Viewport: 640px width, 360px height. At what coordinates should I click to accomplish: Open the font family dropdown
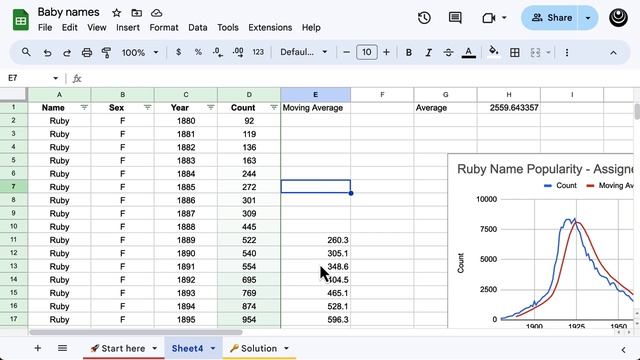point(304,52)
